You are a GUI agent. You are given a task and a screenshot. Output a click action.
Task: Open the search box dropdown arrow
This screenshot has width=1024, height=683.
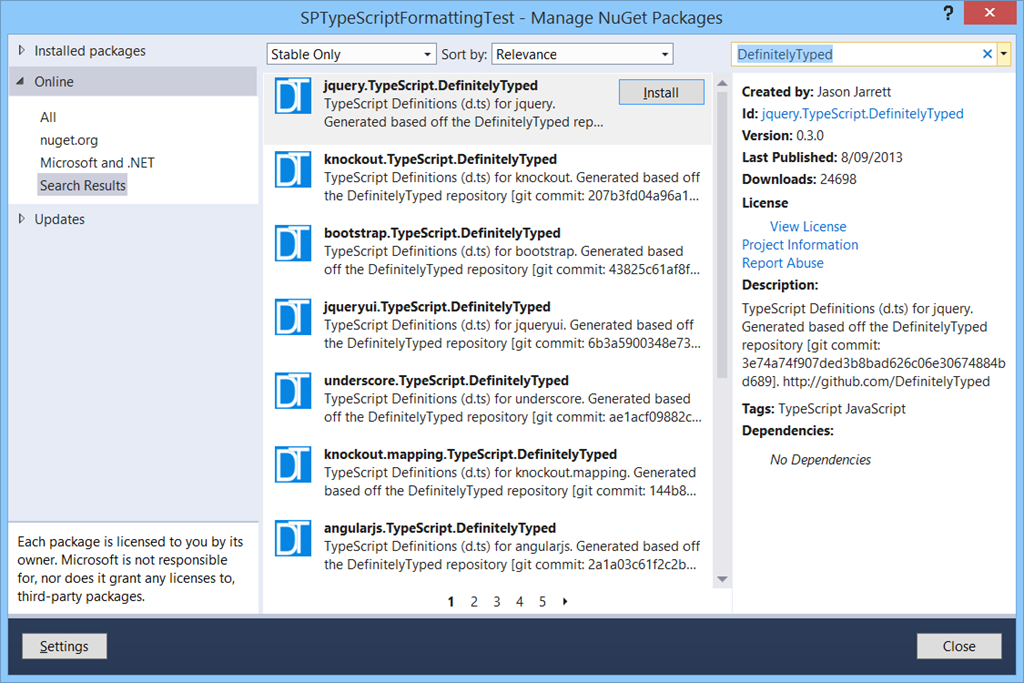pos(1004,54)
